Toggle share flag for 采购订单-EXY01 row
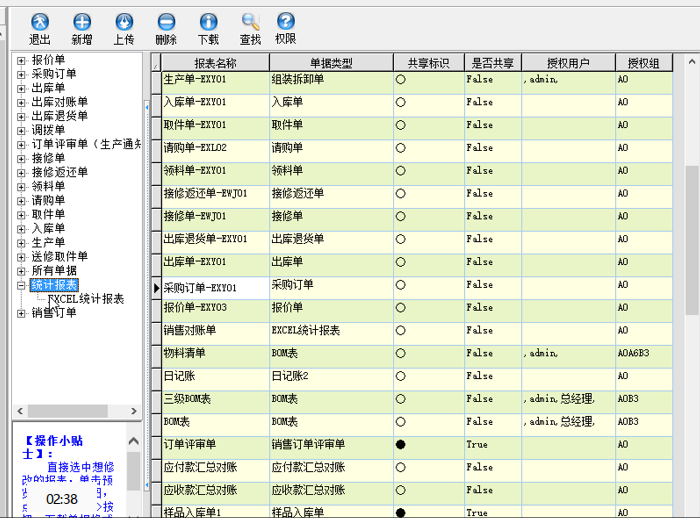700x518 pixels. click(400, 285)
